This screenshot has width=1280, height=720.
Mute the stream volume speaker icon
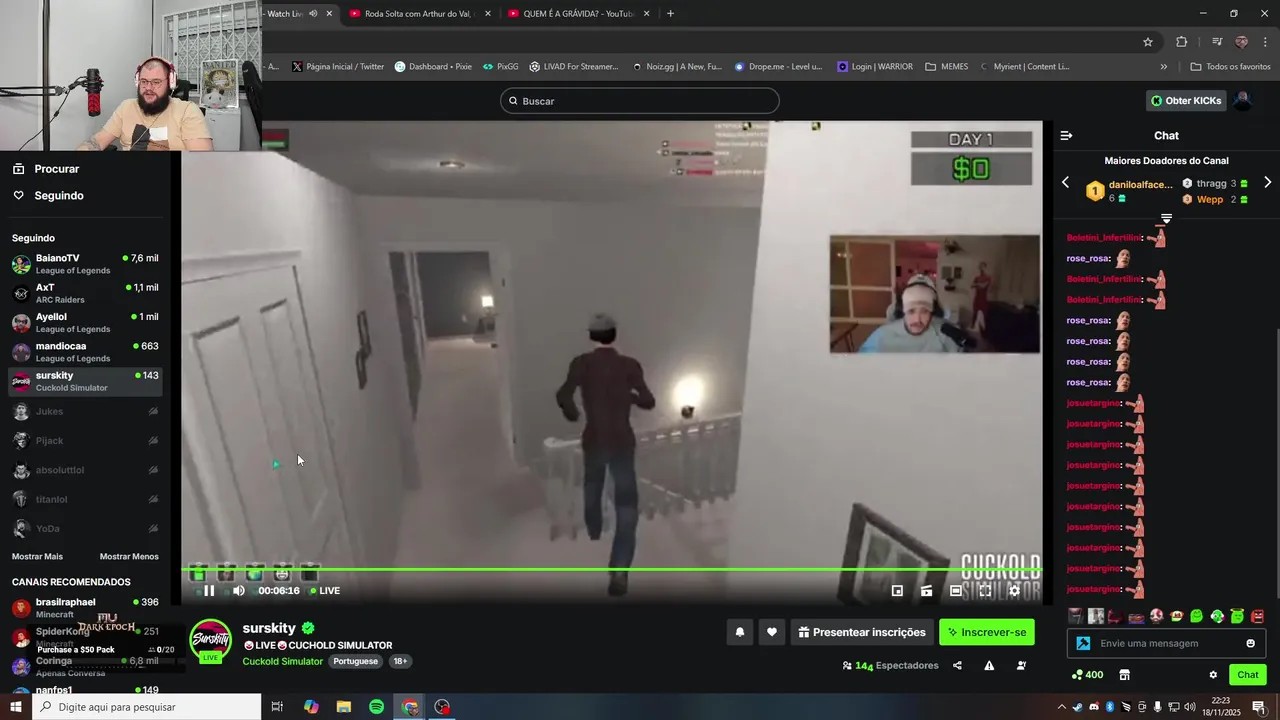point(238,591)
